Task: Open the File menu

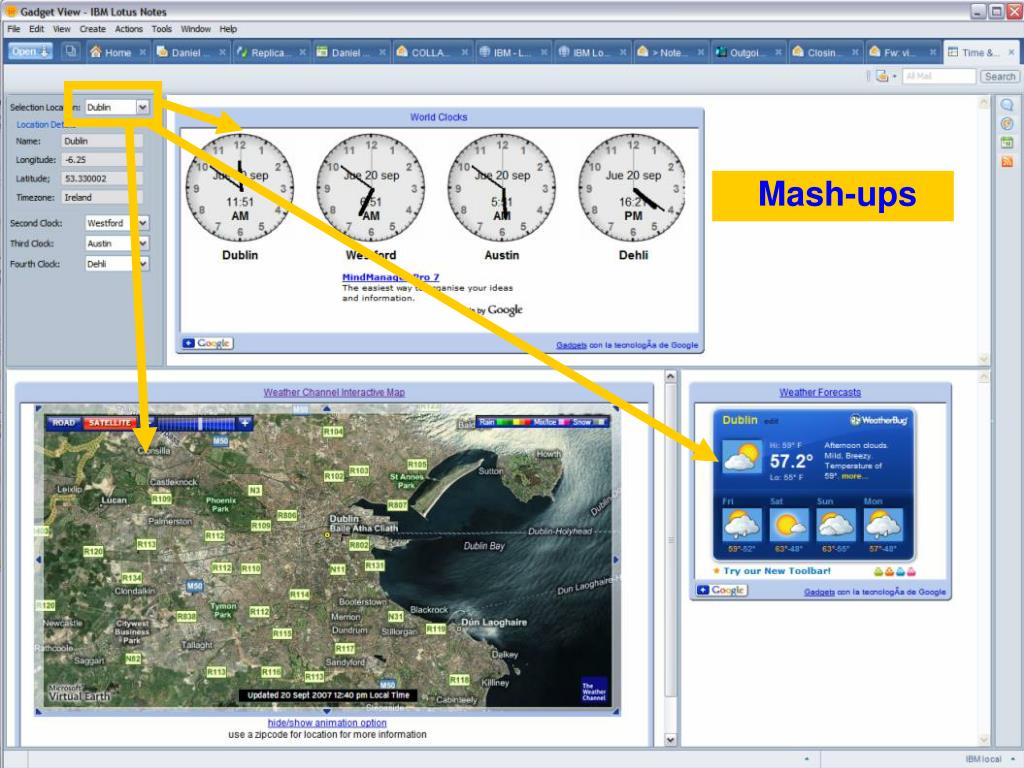Action: [x=14, y=29]
